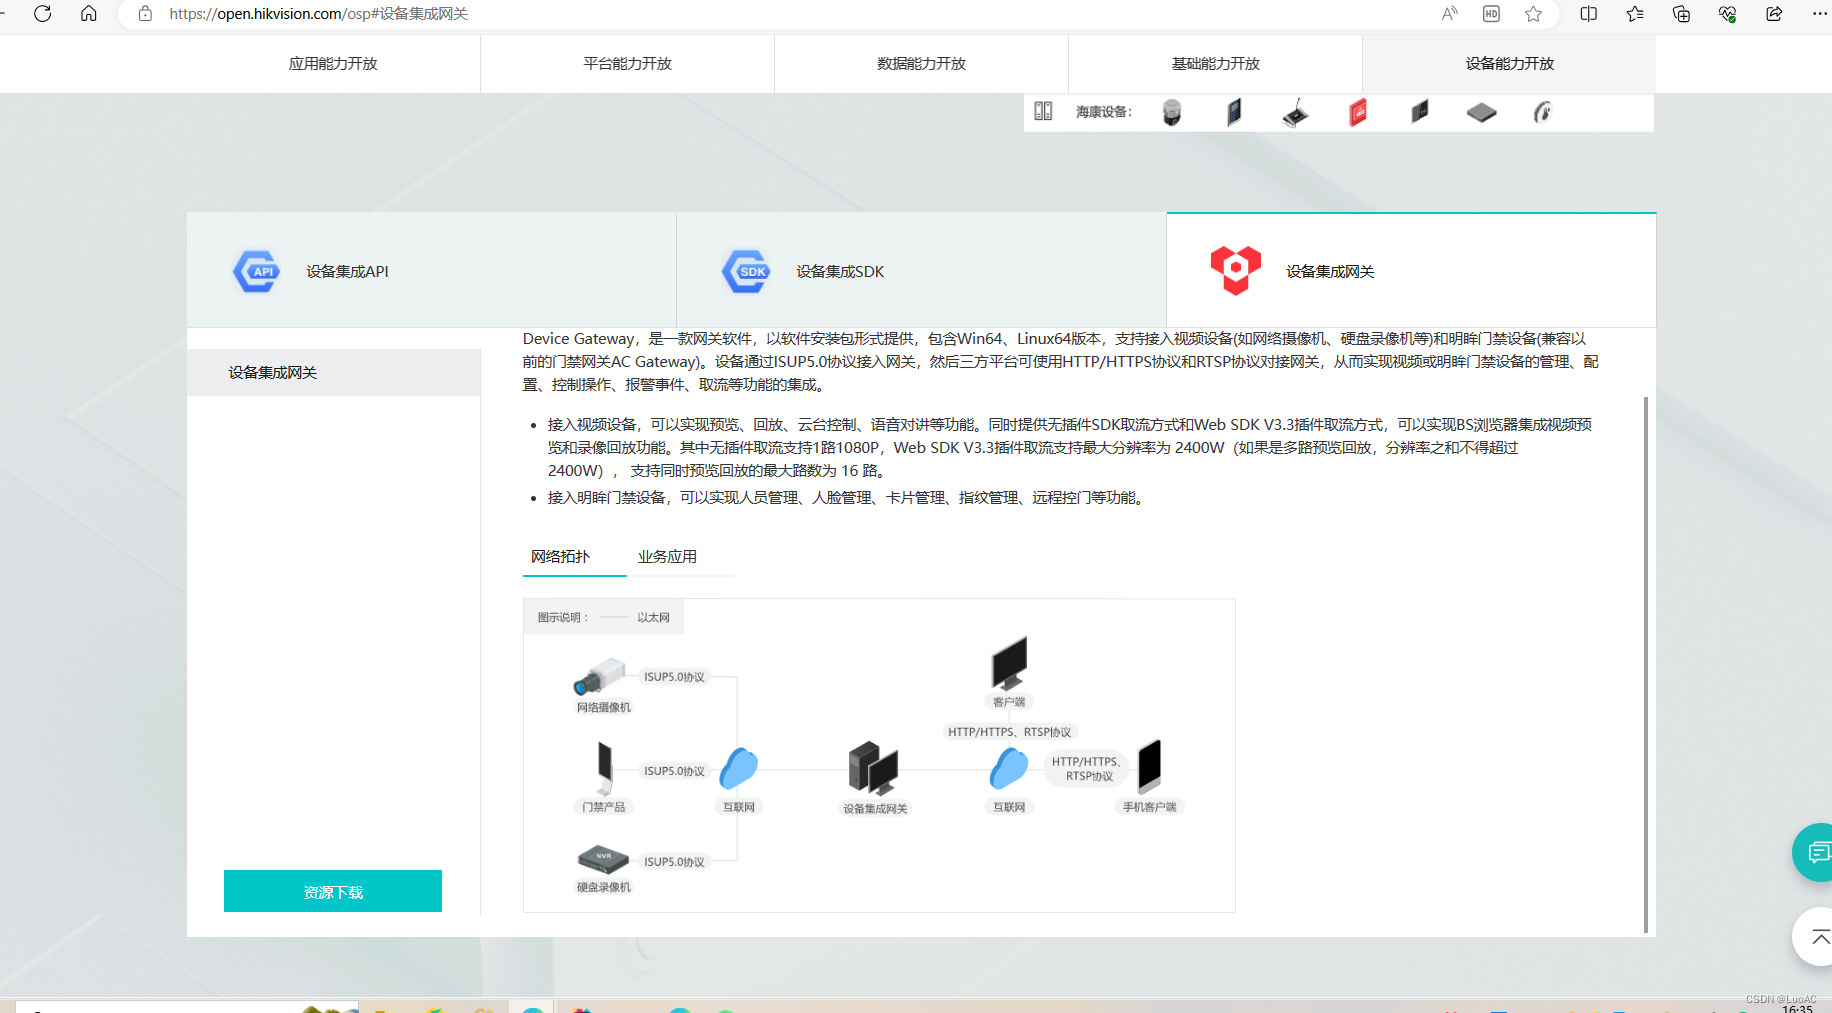Open the 平台能力开放 menu
This screenshot has height=1013, width=1832.
click(627, 64)
